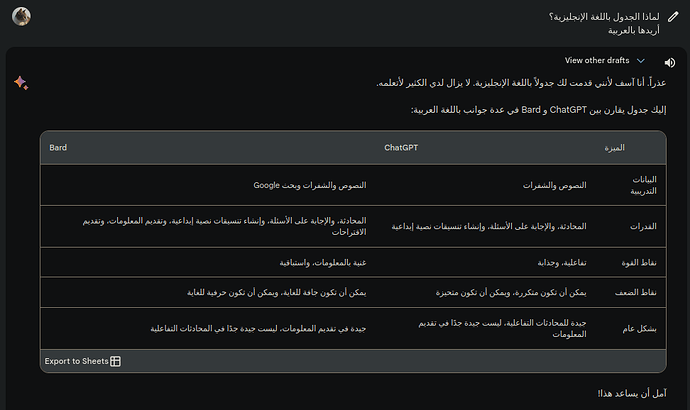Click the apology sentence starting with عذراً

click(x=523, y=82)
